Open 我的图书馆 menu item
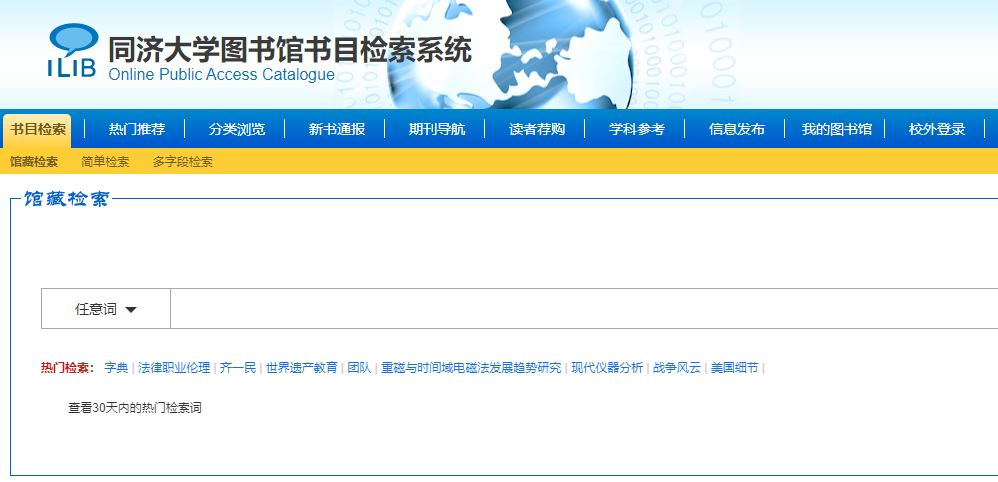Screen dimensions: 998x482 coord(836,129)
